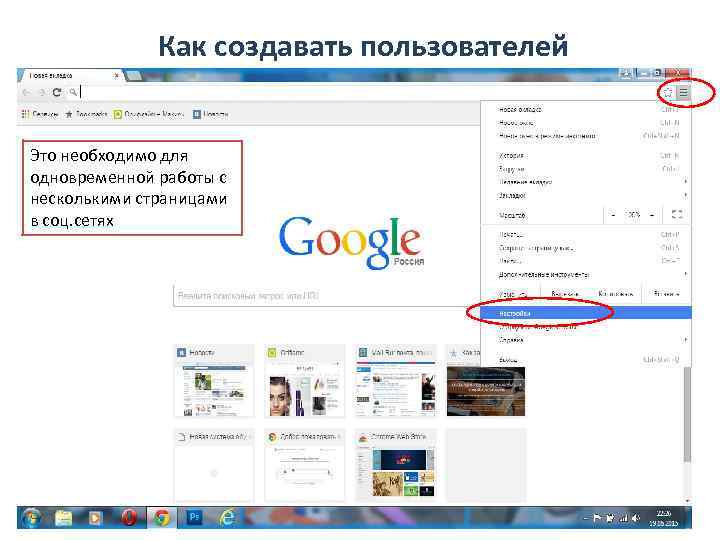Open the Сервисы apps bookmark
This screenshot has width=720, height=540.
pos(40,114)
